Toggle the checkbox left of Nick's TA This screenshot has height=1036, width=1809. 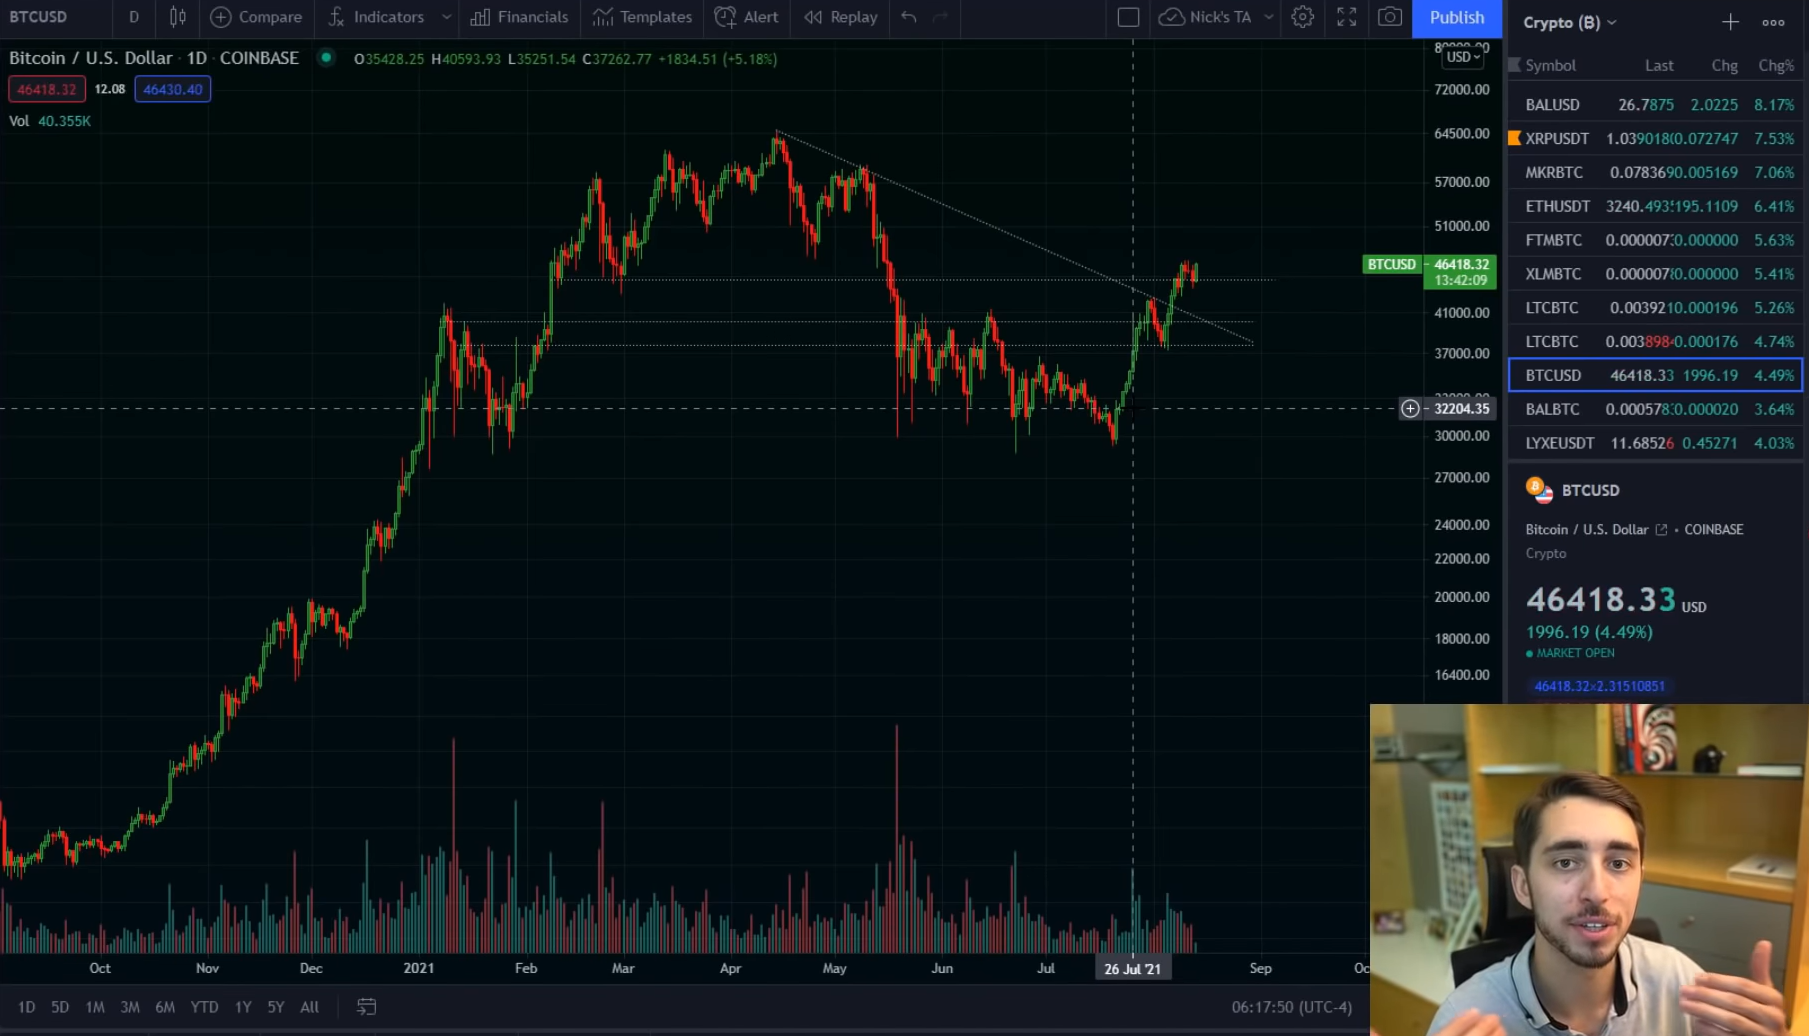coord(1129,16)
